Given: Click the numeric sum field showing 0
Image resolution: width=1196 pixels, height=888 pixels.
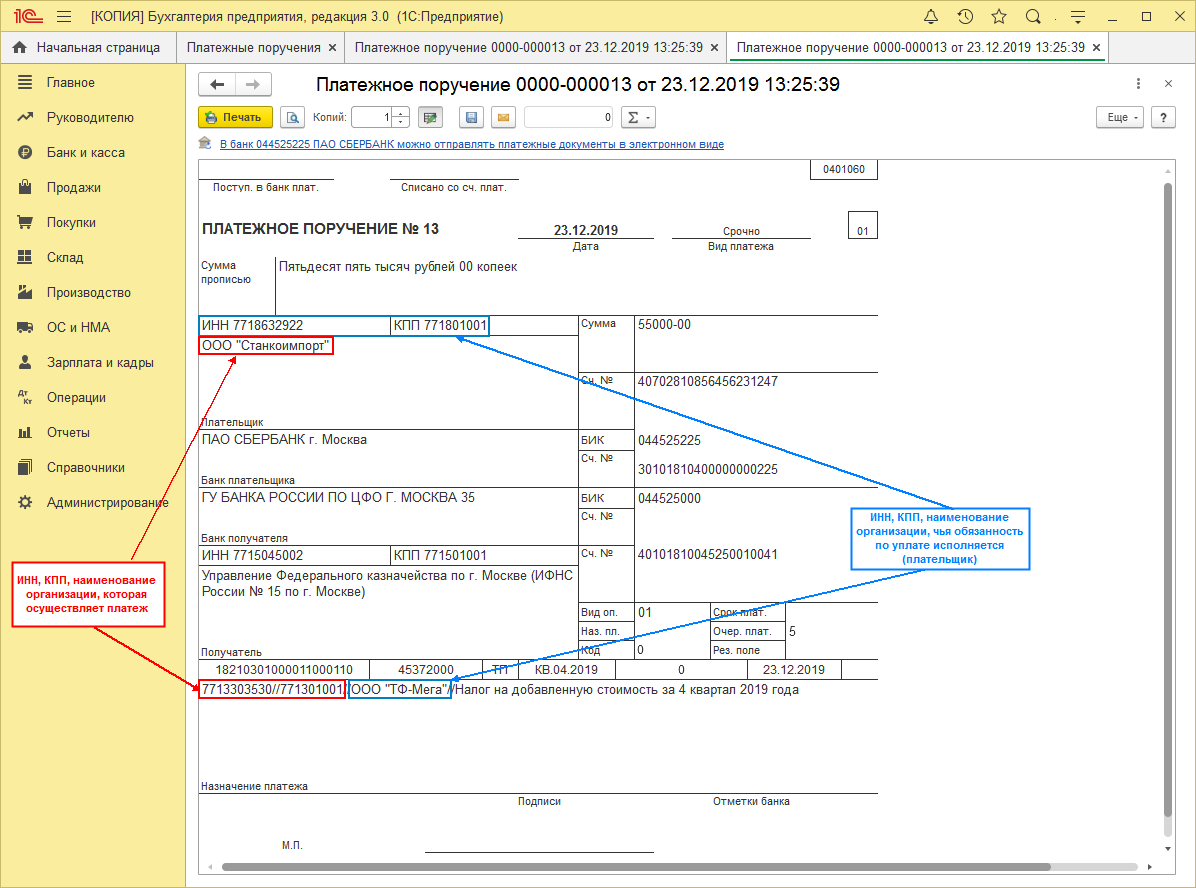Looking at the screenshot, I should tap(569, 117).
